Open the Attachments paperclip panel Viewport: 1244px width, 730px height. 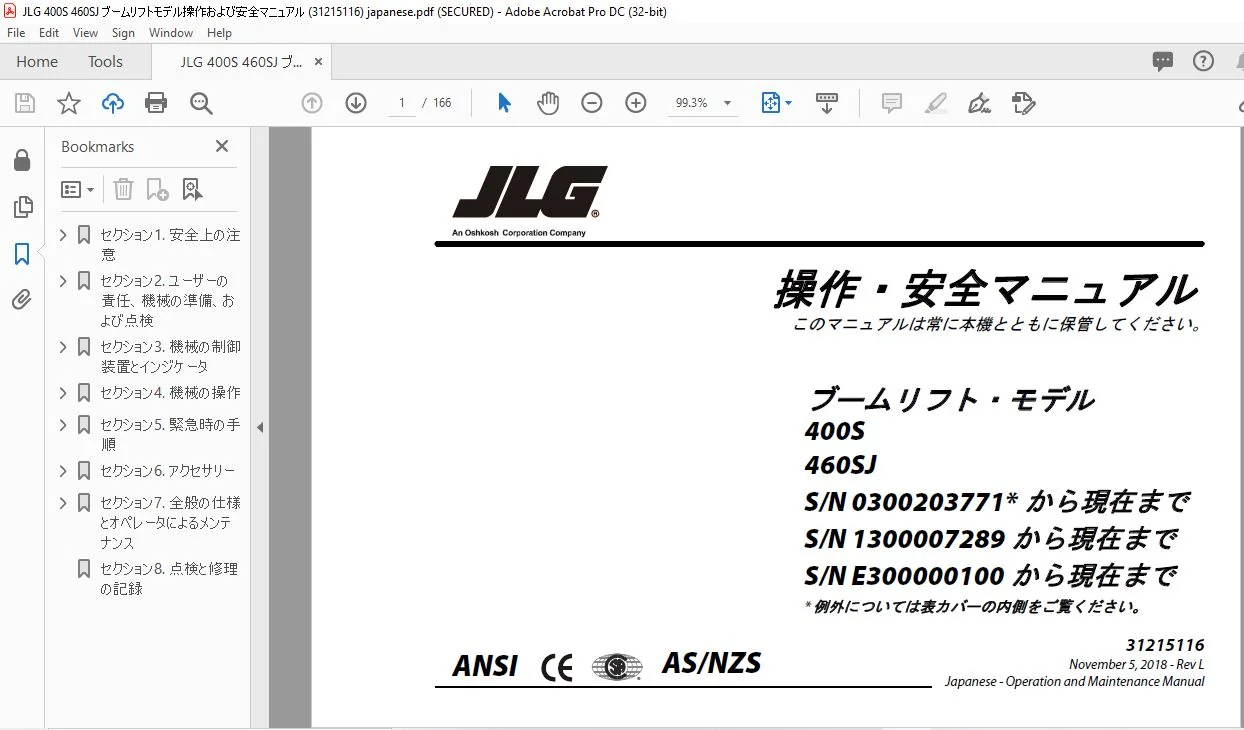(21, 300)
